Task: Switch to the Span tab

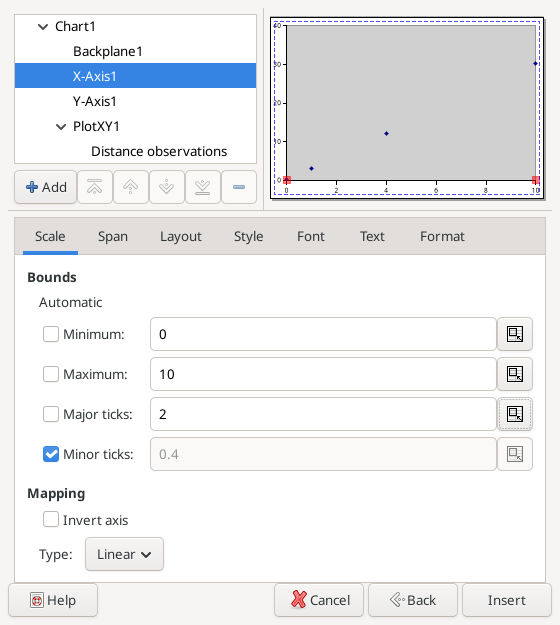Action: pyautogui.click(x=113, y=236)
